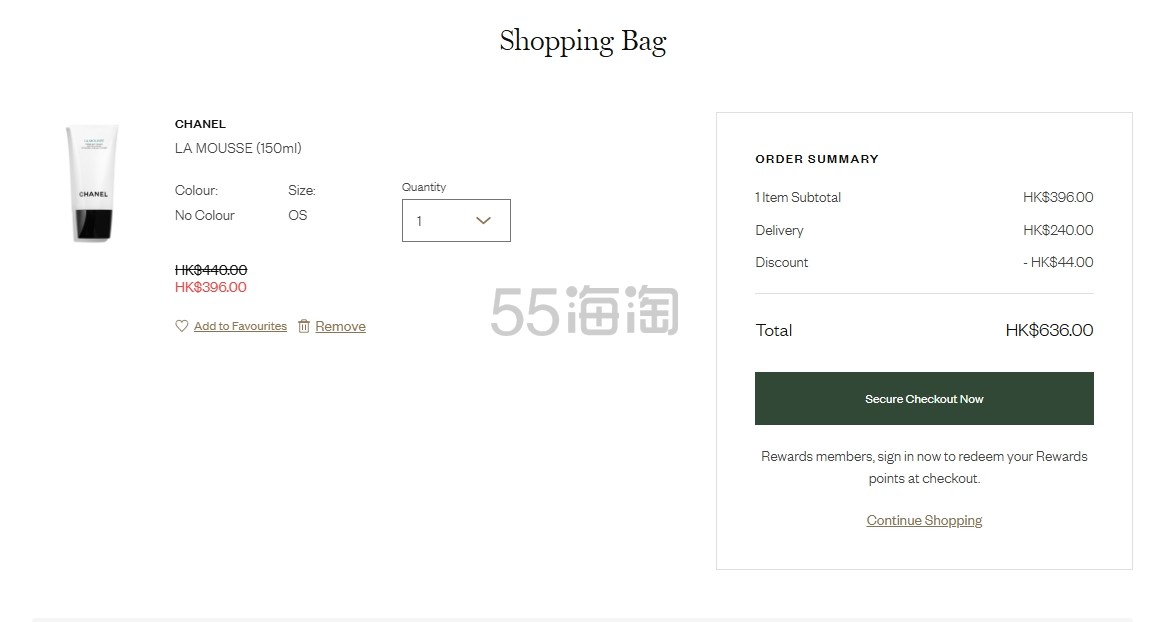This screenshot has width=1170, height=622.
Task: Click the No Colour value
Action: coord(204,215)
